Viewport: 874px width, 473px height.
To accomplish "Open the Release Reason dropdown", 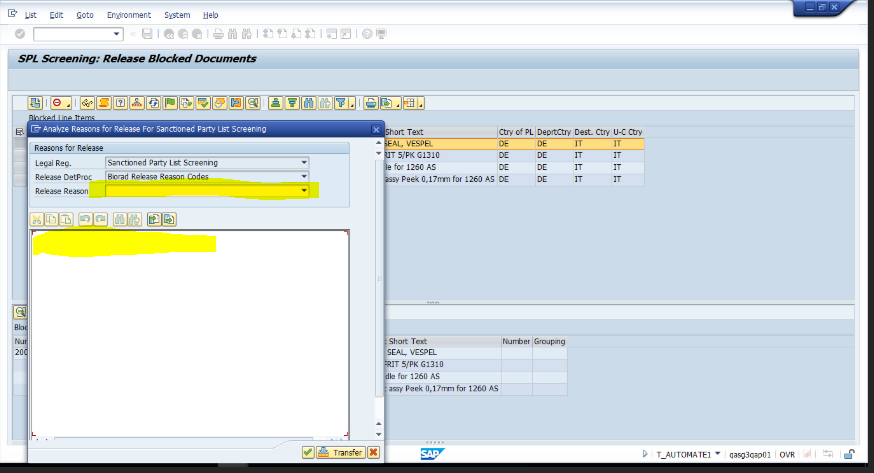I will point(304,191).
